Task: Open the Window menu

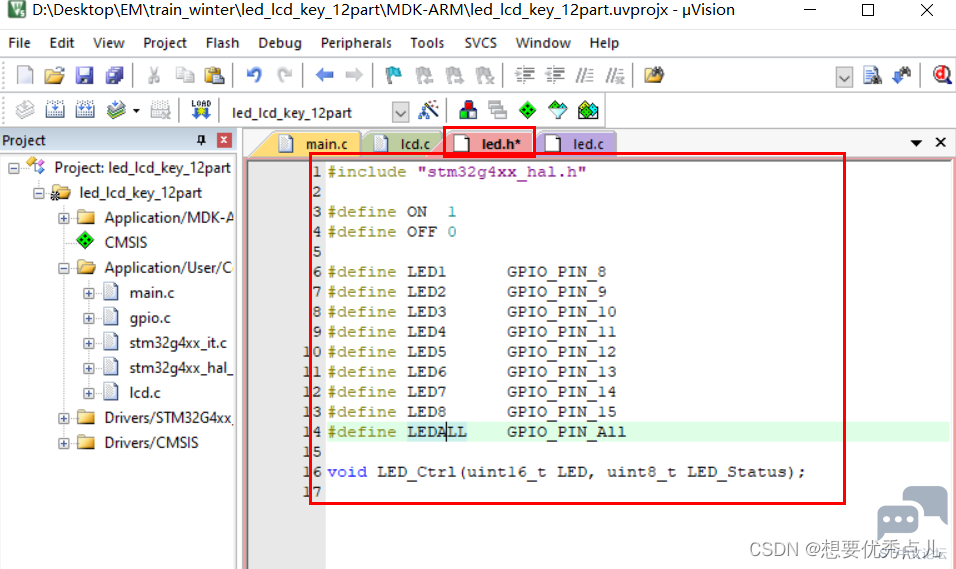Action: pyautogui.click(x=543, y=43)
